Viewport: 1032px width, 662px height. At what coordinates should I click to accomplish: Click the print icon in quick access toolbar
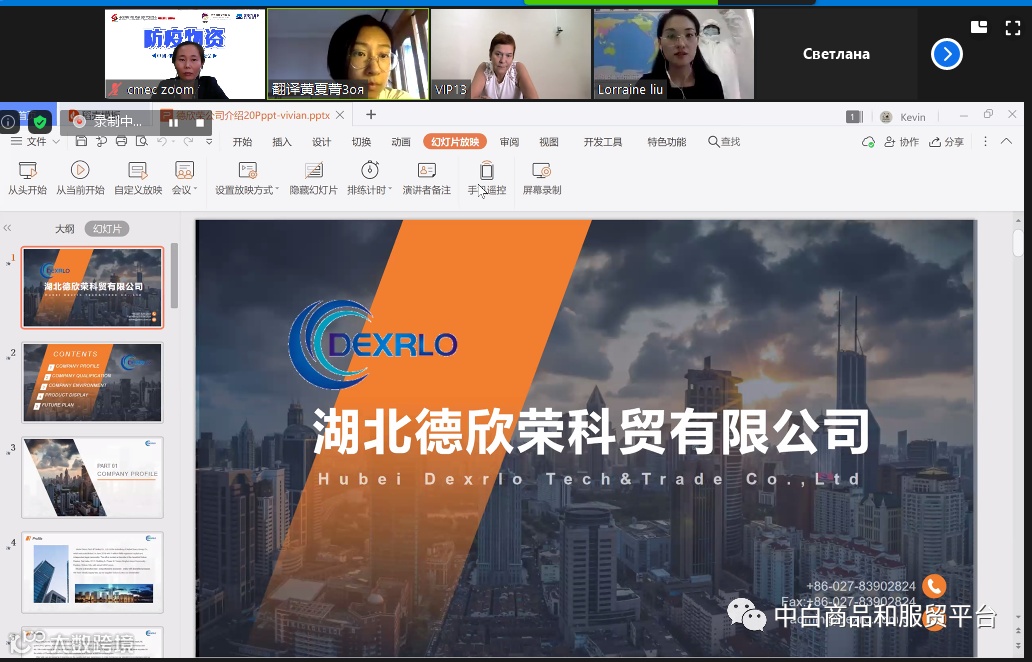pos(121,141)
